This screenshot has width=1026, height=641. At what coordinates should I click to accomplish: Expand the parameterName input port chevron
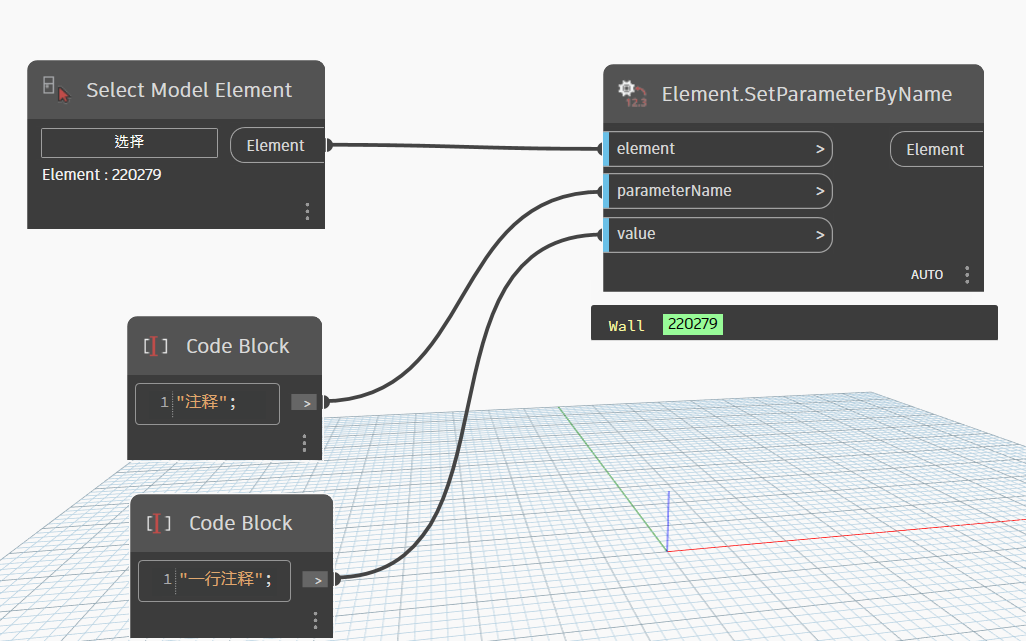(819, 191)
